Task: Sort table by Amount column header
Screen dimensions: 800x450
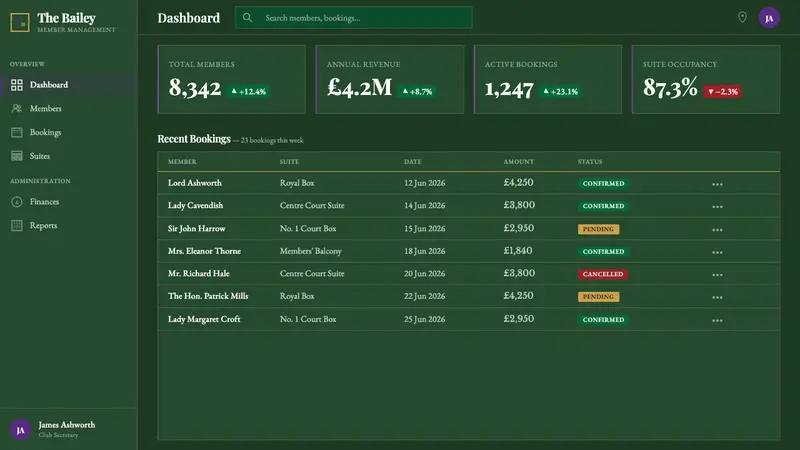Action: point(519,161)
